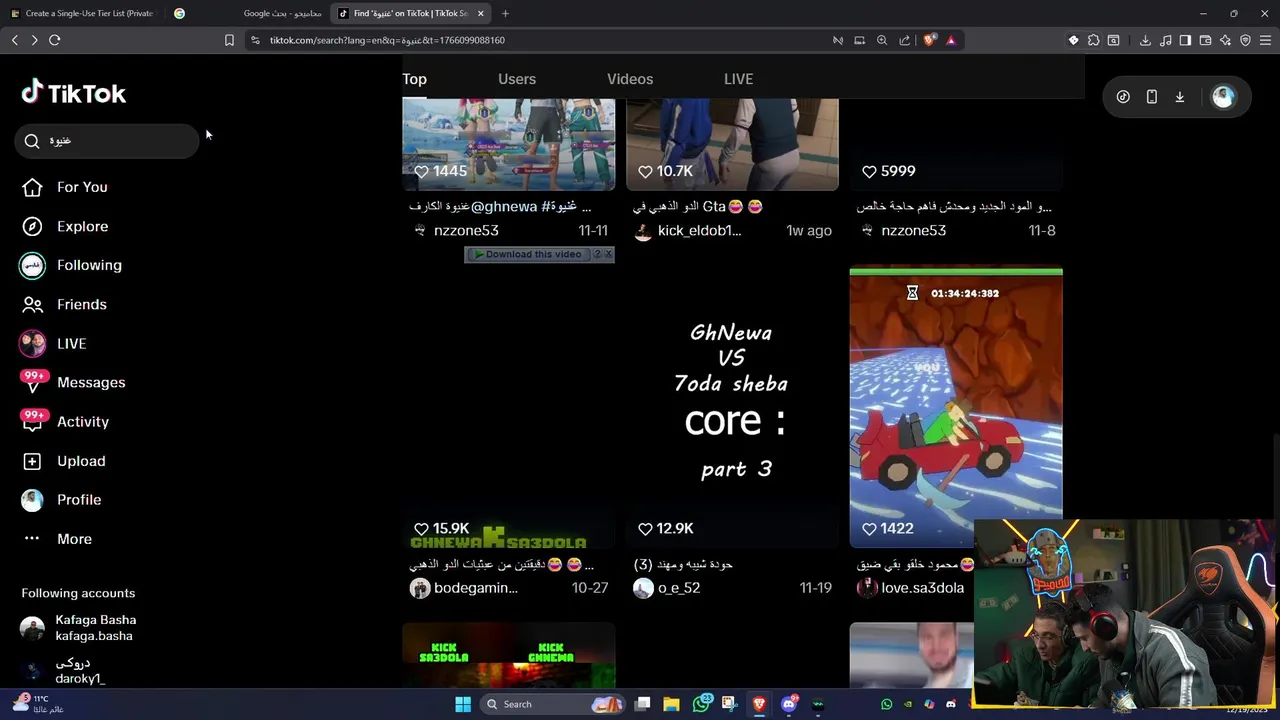Switch to the Videos results tab

[630, 79]
